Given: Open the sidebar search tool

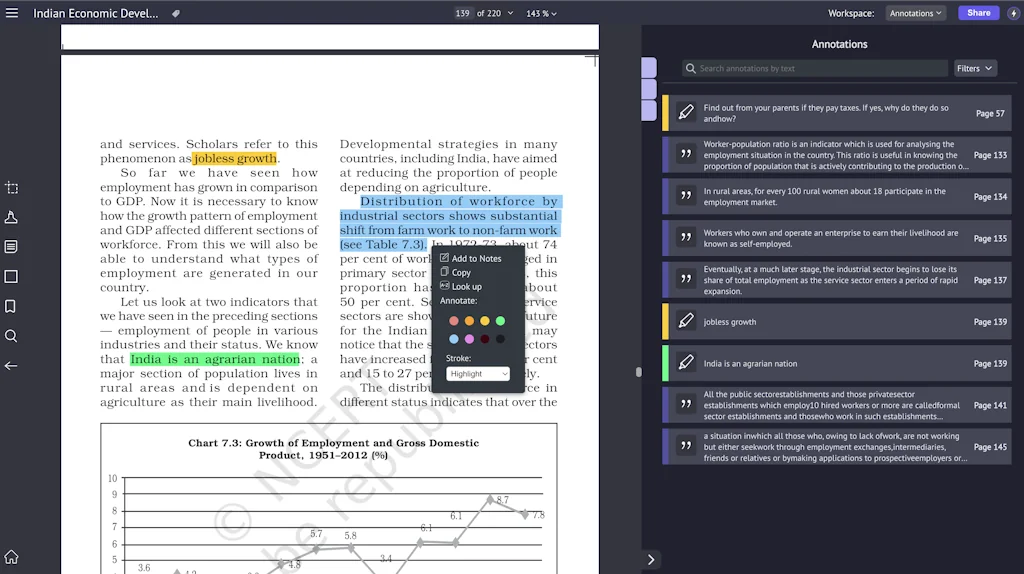Looking at the screenshot, I should (x=11, y=336).
